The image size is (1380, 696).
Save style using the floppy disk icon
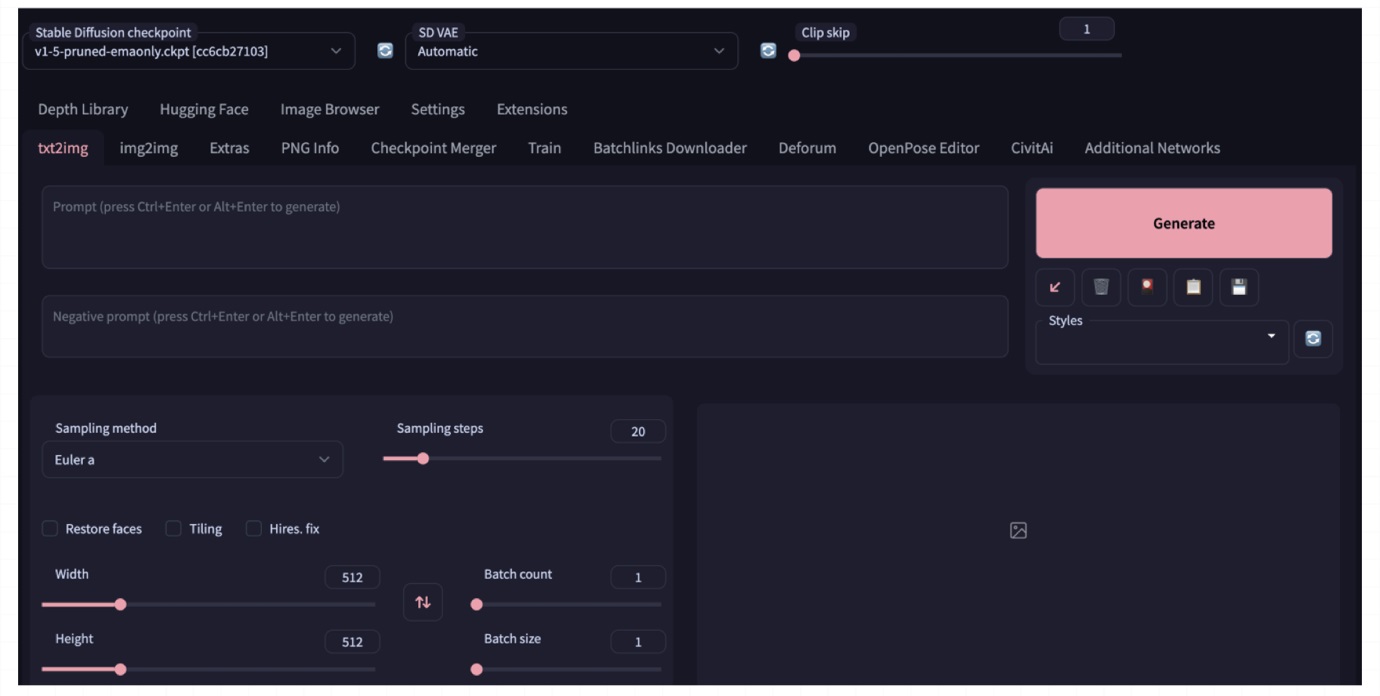click(1239, 287)
